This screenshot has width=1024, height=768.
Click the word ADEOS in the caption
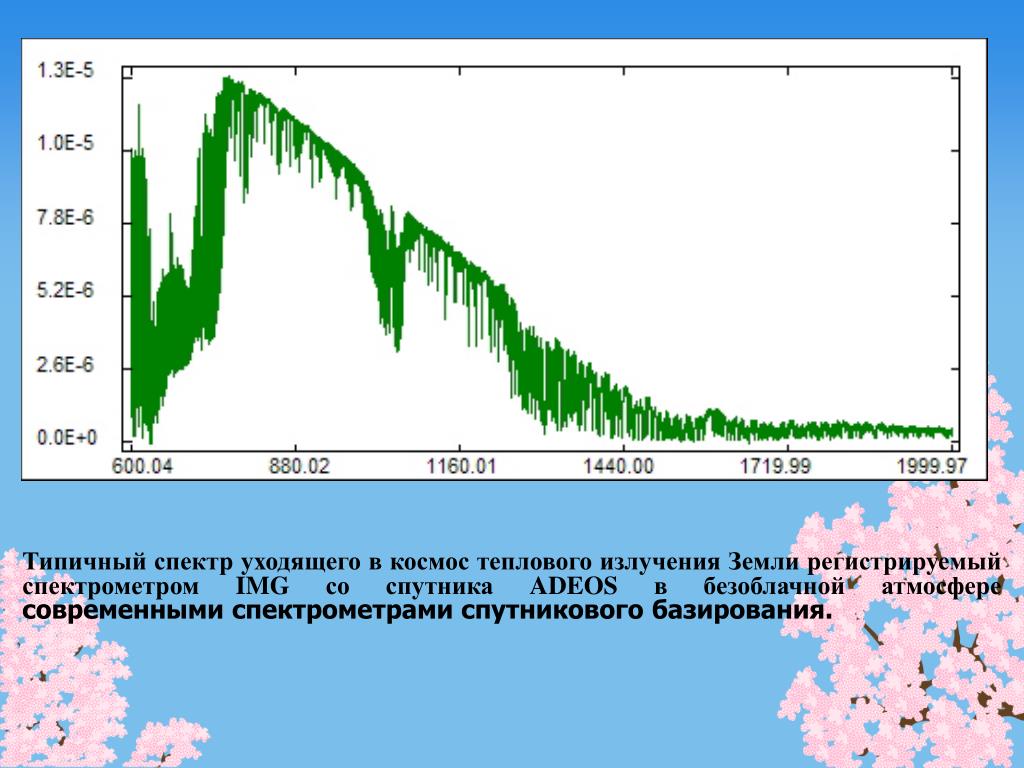pos(573,586)
